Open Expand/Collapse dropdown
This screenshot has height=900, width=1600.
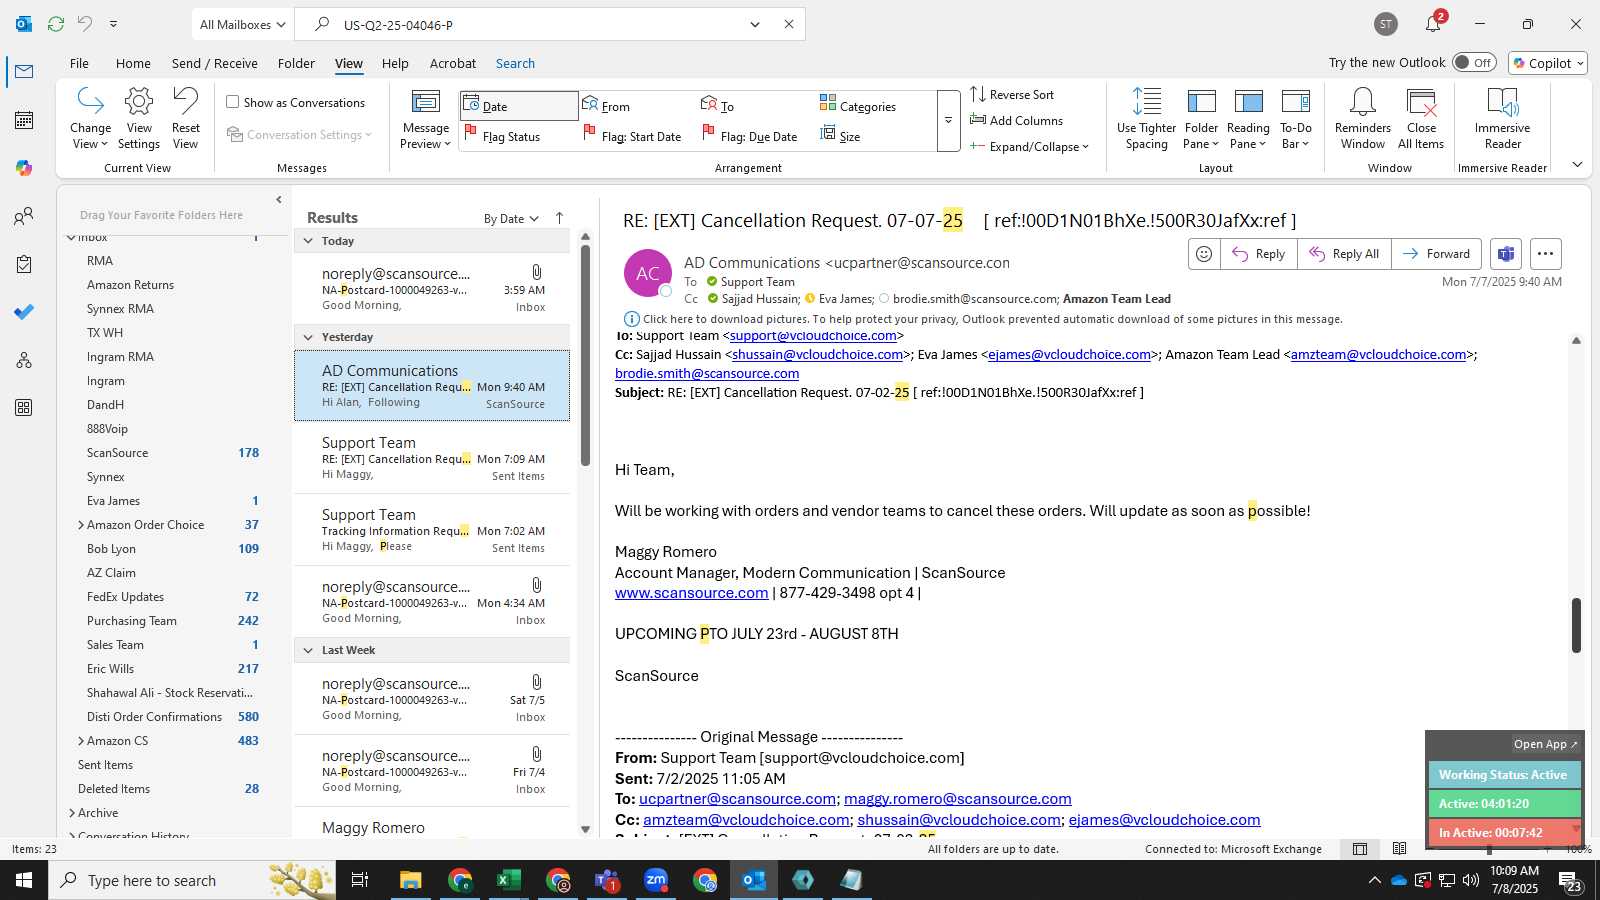pyautogui.click(x=1029, y=146)
